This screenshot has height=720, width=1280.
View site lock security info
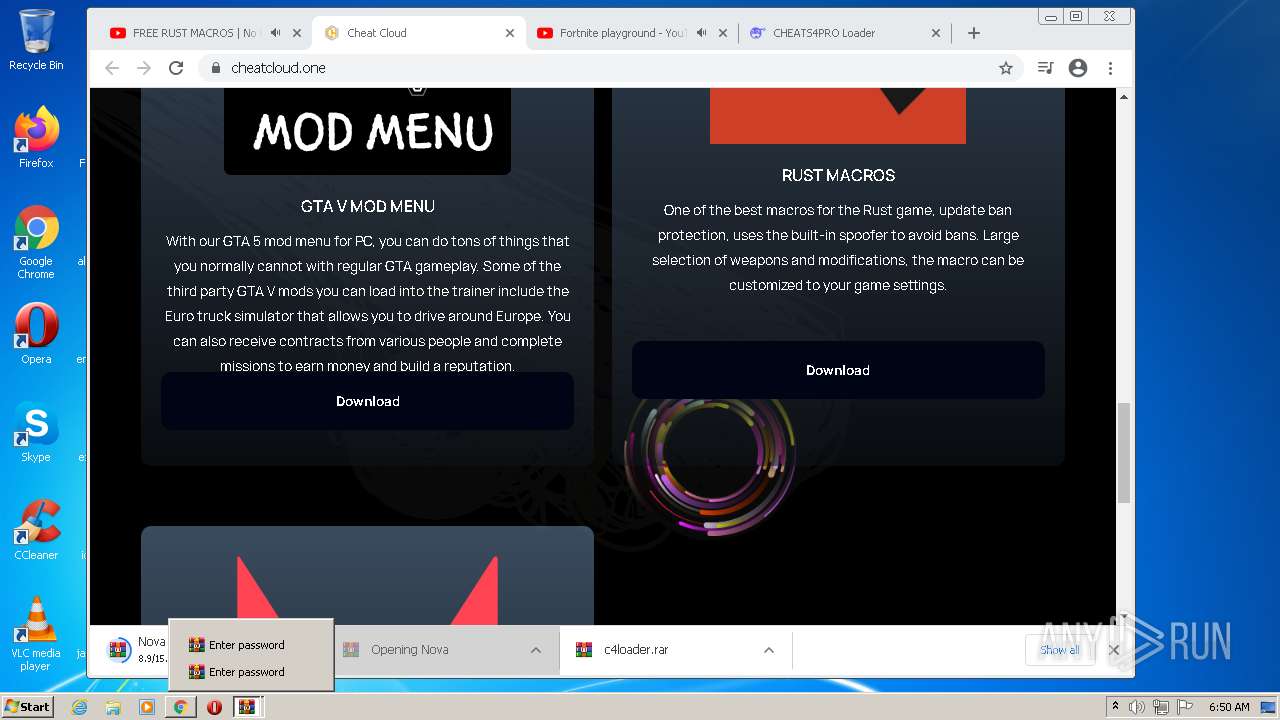214,68
